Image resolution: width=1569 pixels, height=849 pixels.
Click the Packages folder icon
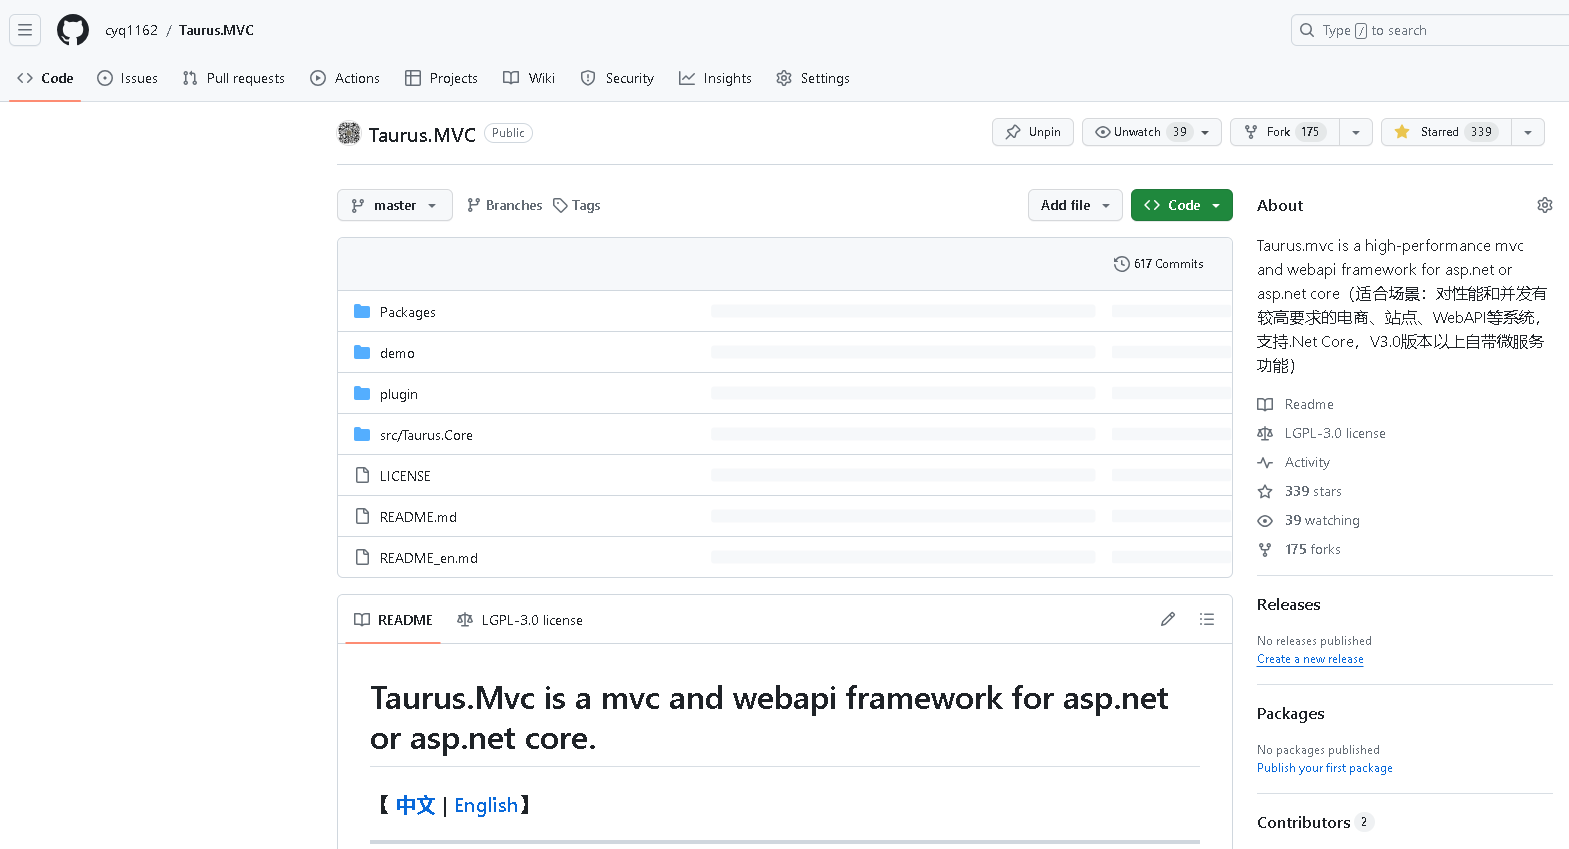click(x=362, y=312)
